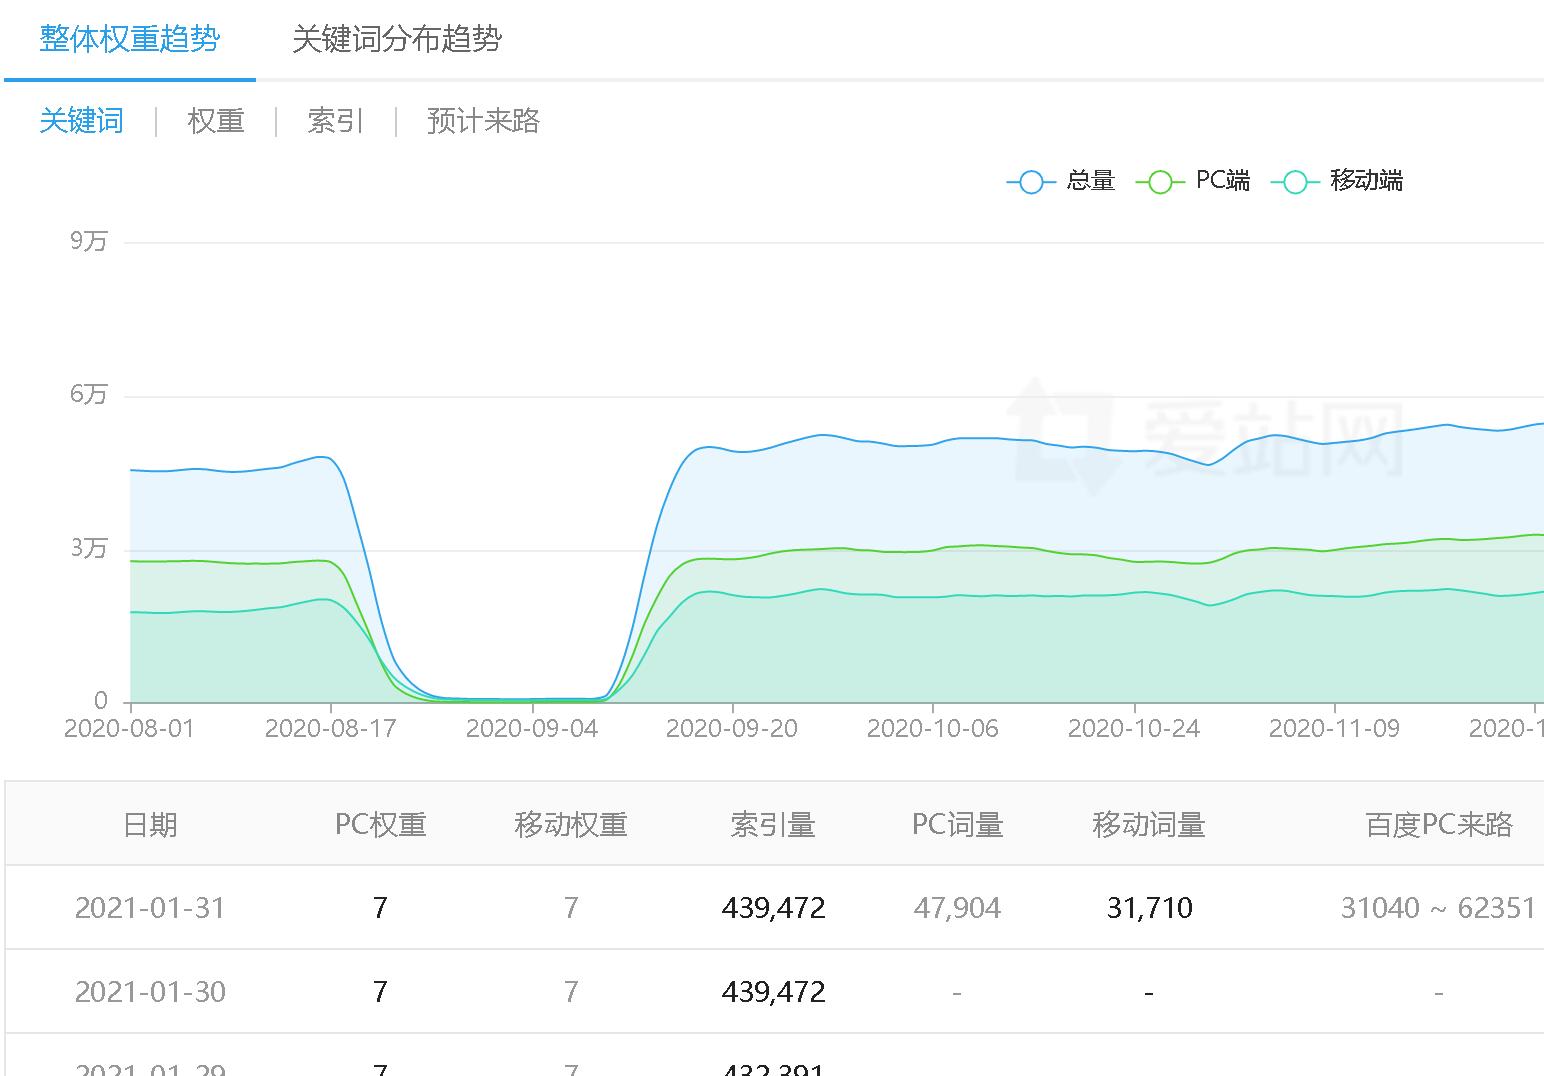The width and height of the screenshot is (1544, 1076).
Task: Select the 权重 sub-tab
Action: (x=216, y=121)
